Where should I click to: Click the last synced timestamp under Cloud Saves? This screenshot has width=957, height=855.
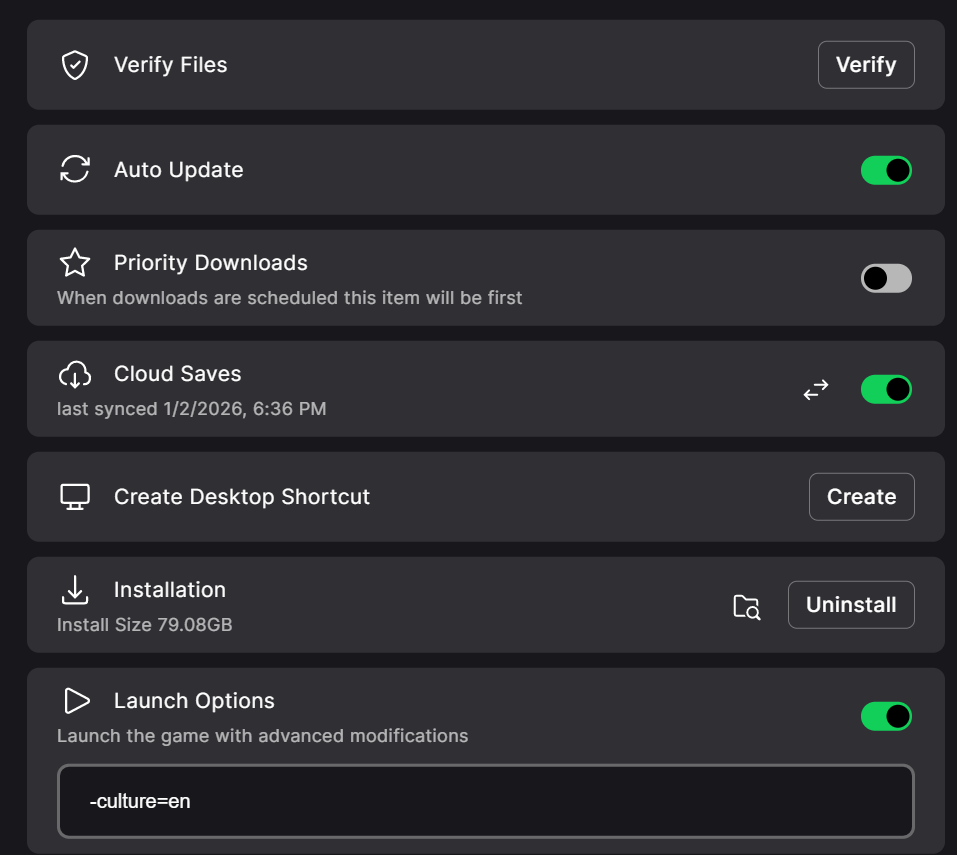point(191,409)
